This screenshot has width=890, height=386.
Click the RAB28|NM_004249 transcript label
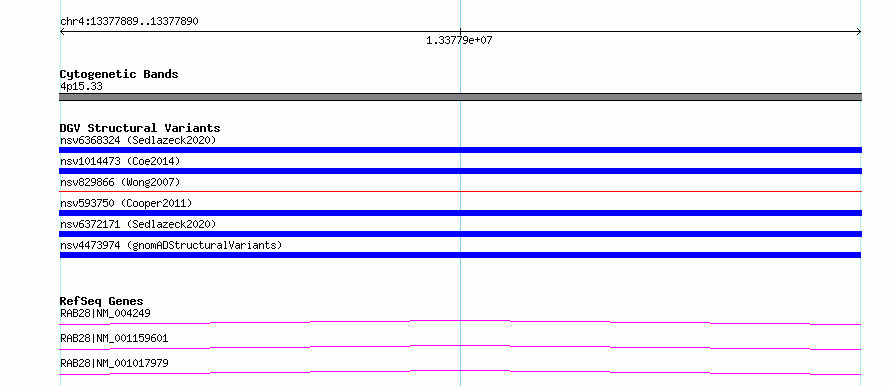(x=105, y=313)
